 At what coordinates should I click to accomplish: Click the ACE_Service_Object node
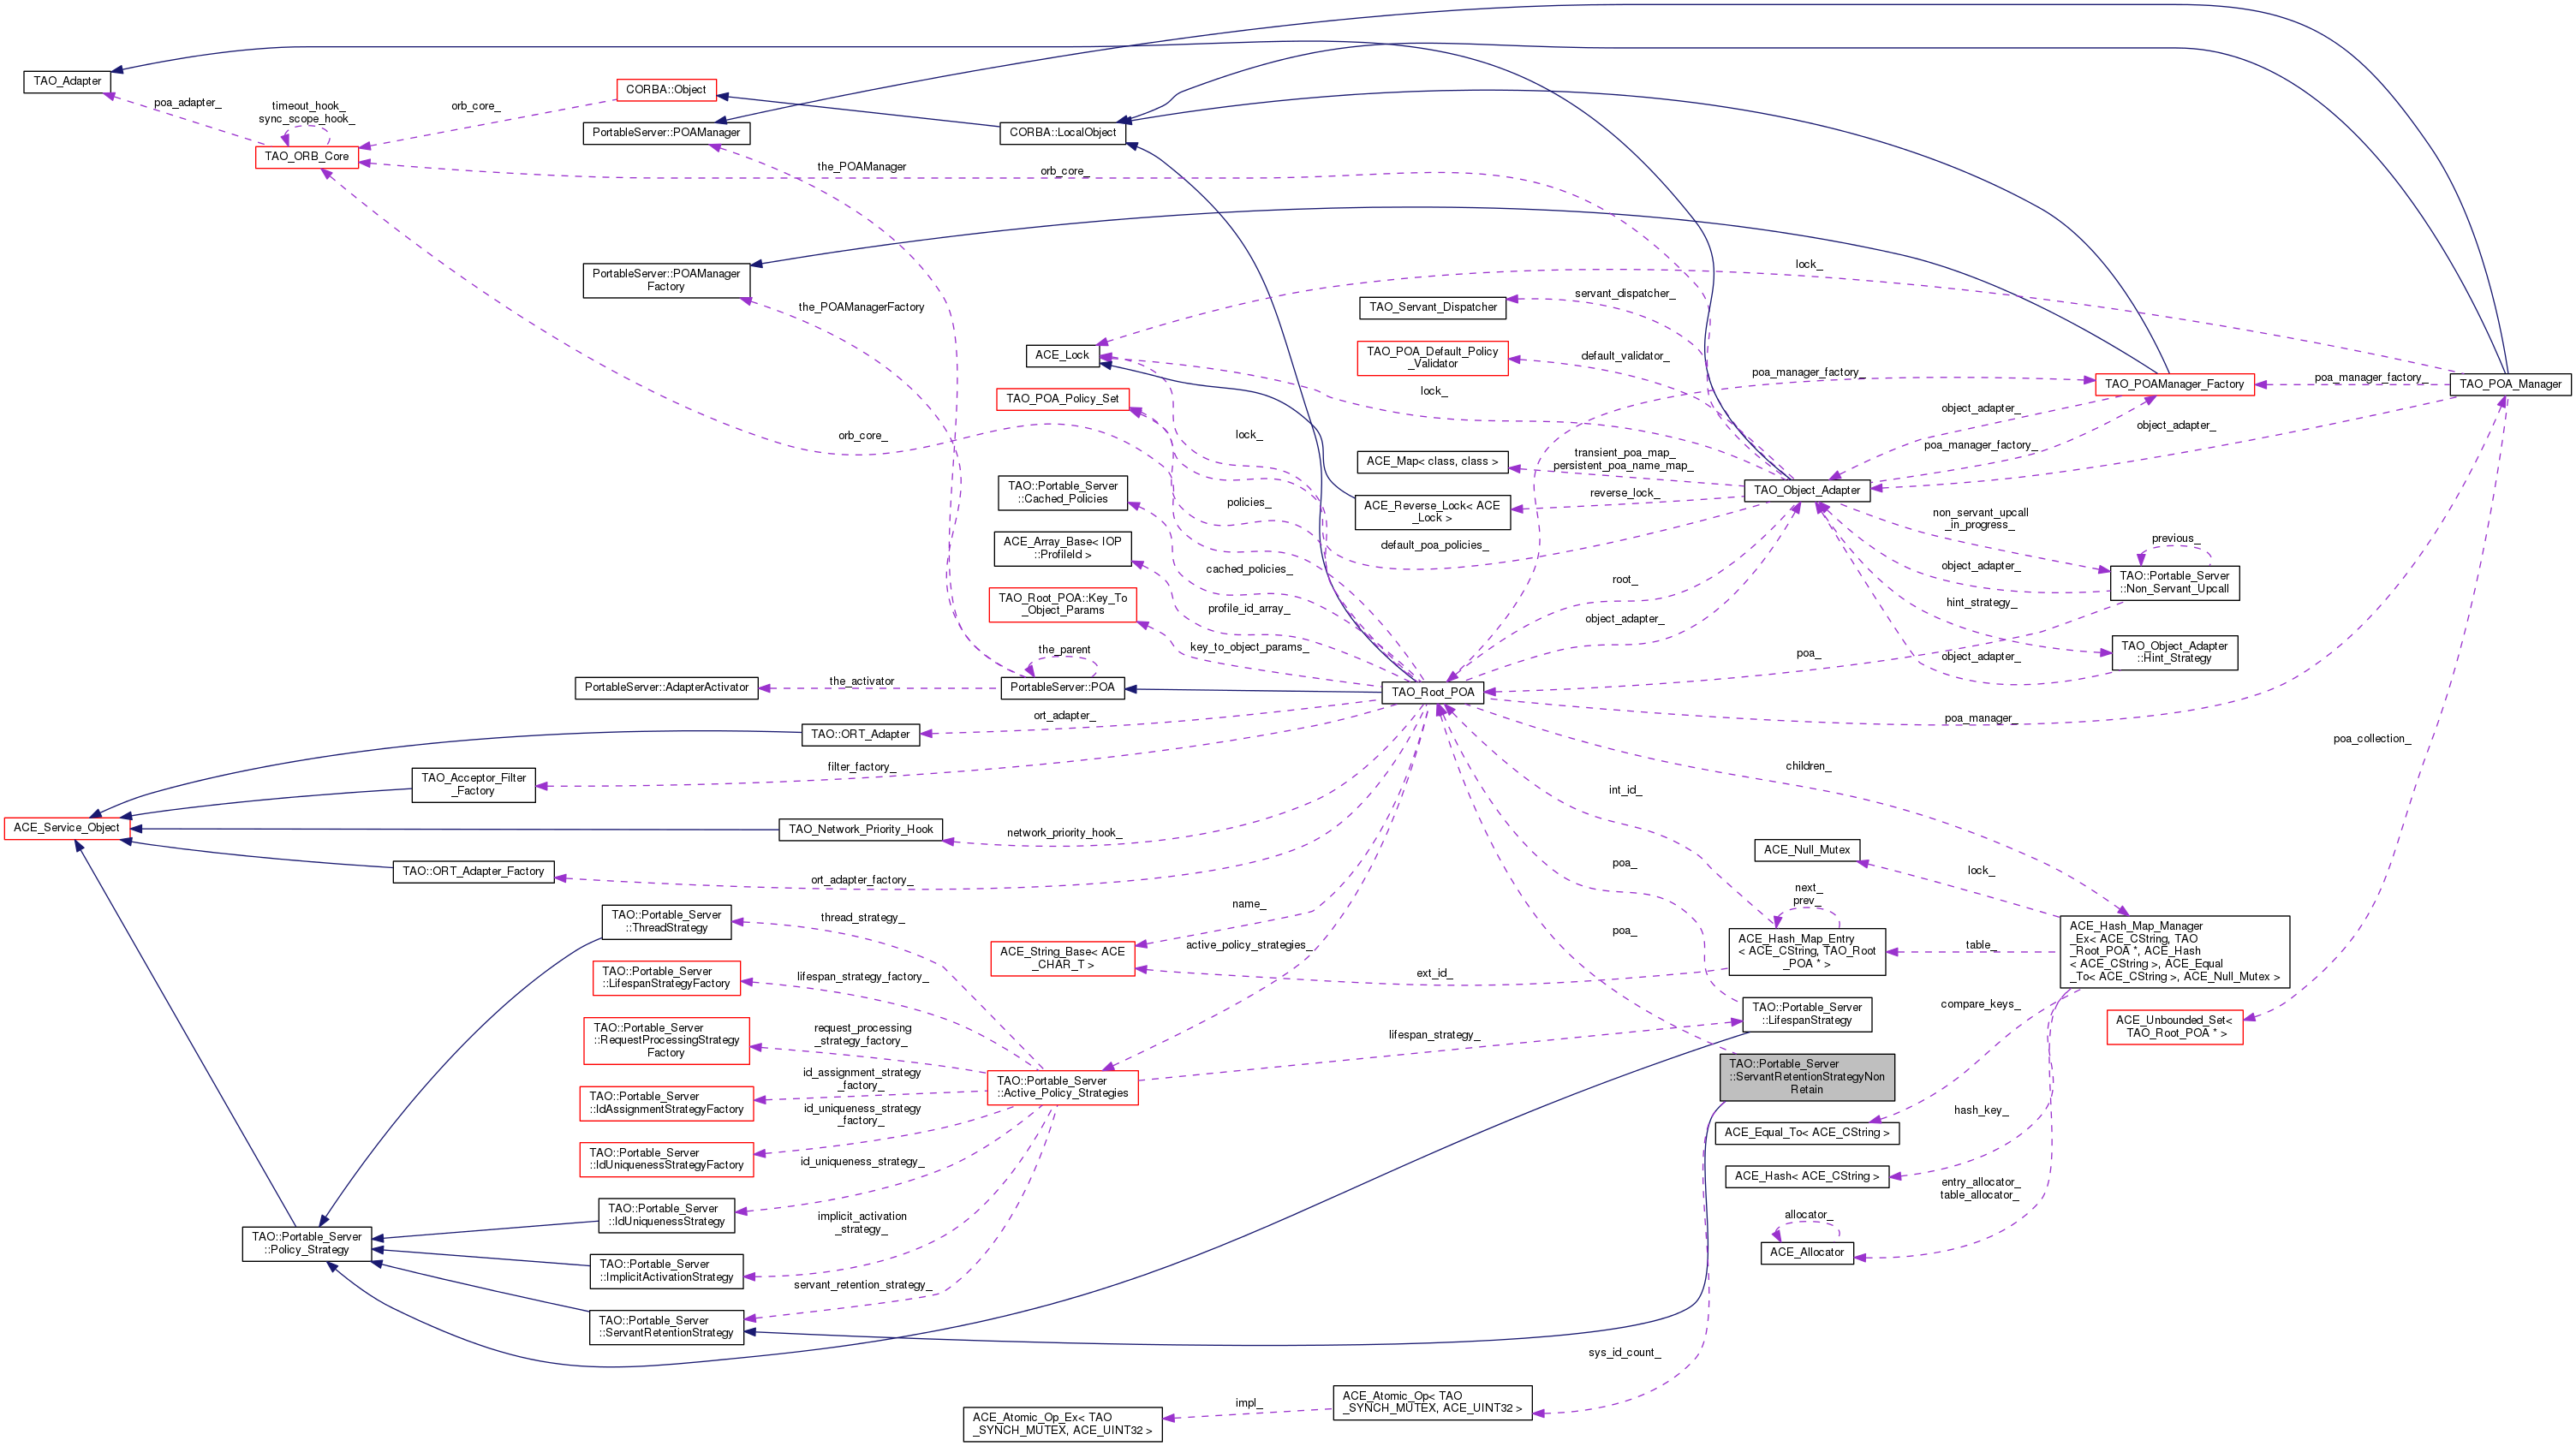[66, 828]
